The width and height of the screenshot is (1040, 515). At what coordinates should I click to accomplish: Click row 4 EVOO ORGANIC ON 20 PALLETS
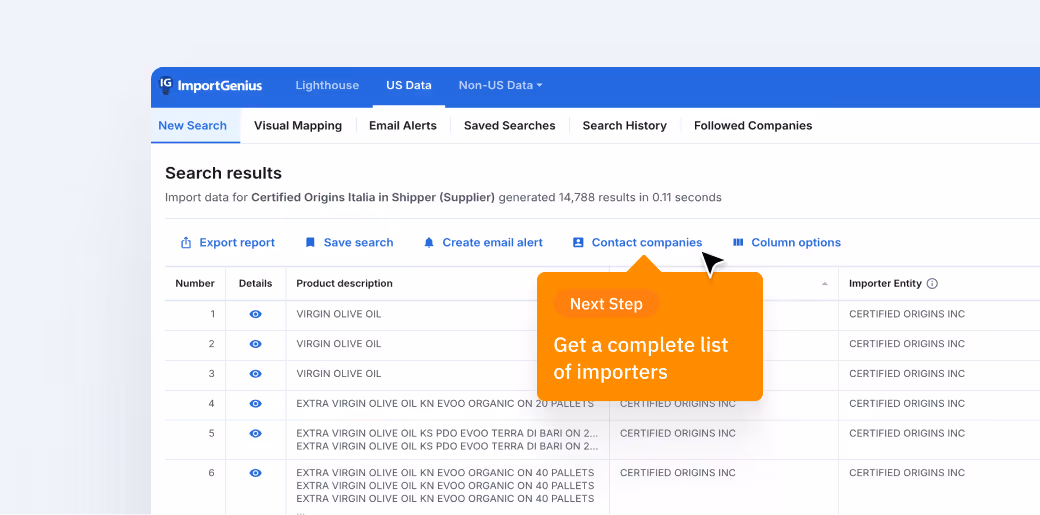(x=445, y=404)
